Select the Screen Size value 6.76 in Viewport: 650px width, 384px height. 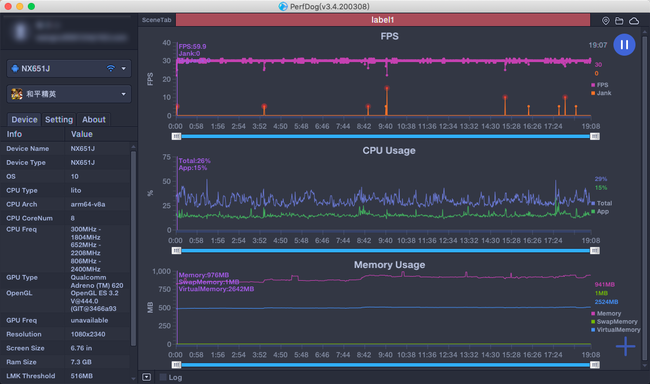click(81, 348)
